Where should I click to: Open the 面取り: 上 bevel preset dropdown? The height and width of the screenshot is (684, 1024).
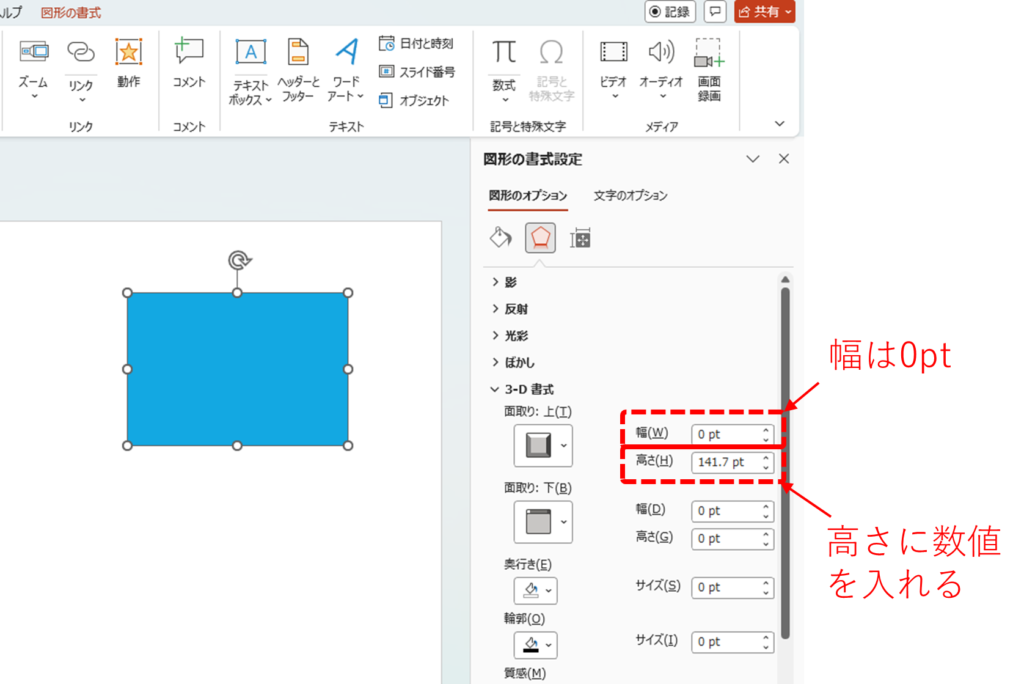click(567, 445)
